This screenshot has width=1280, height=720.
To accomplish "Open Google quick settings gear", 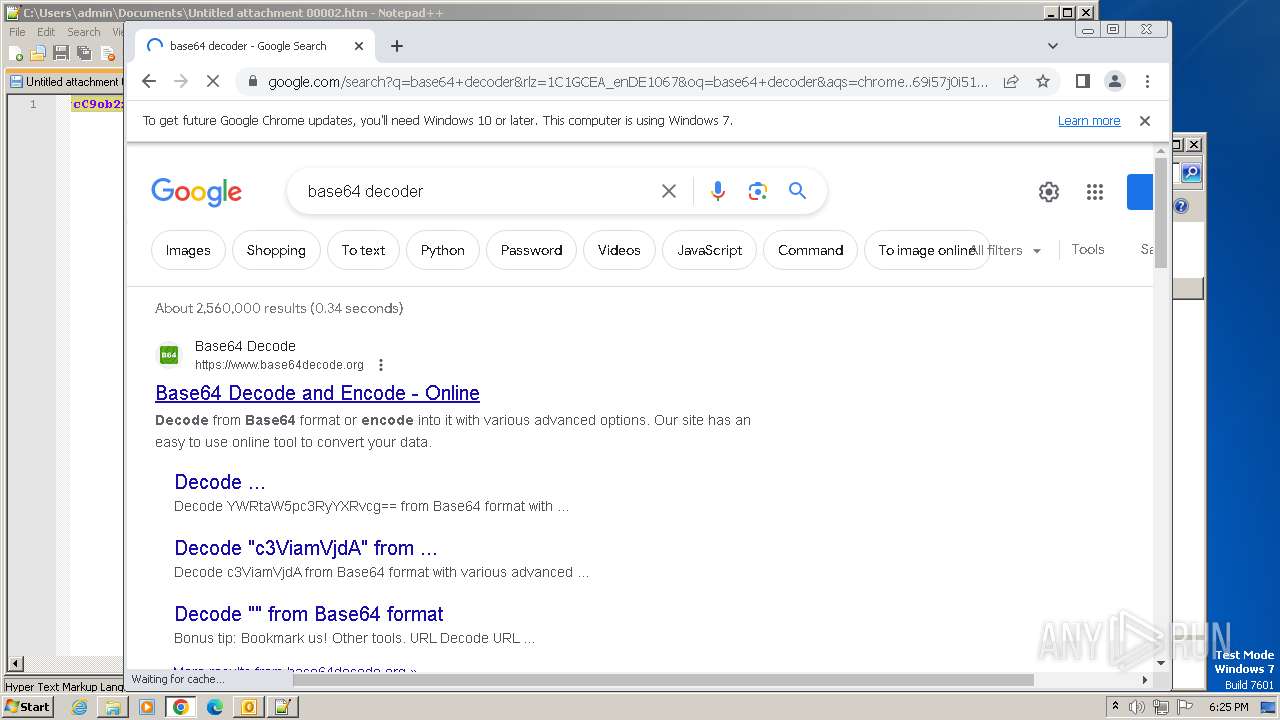I will coord(1048,192).
